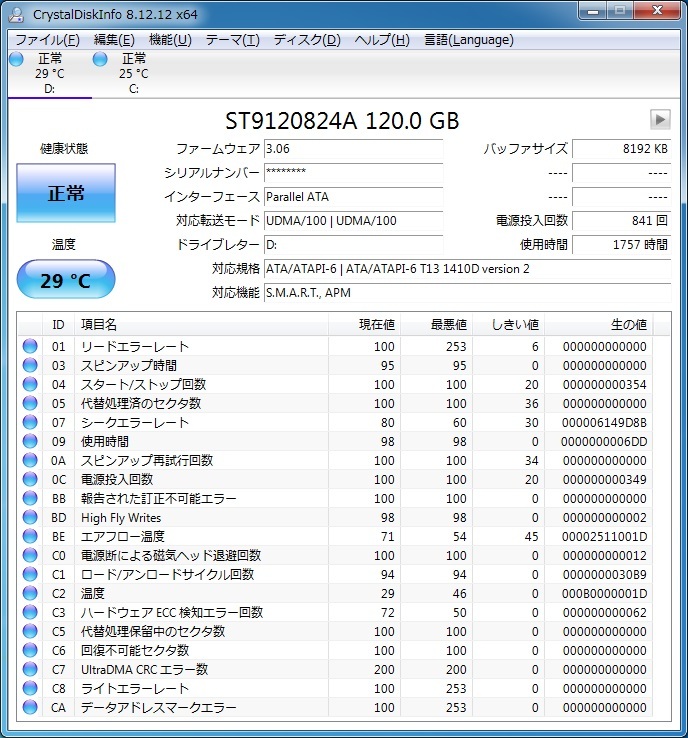Click the 生の値 column header

pos(628,325)
